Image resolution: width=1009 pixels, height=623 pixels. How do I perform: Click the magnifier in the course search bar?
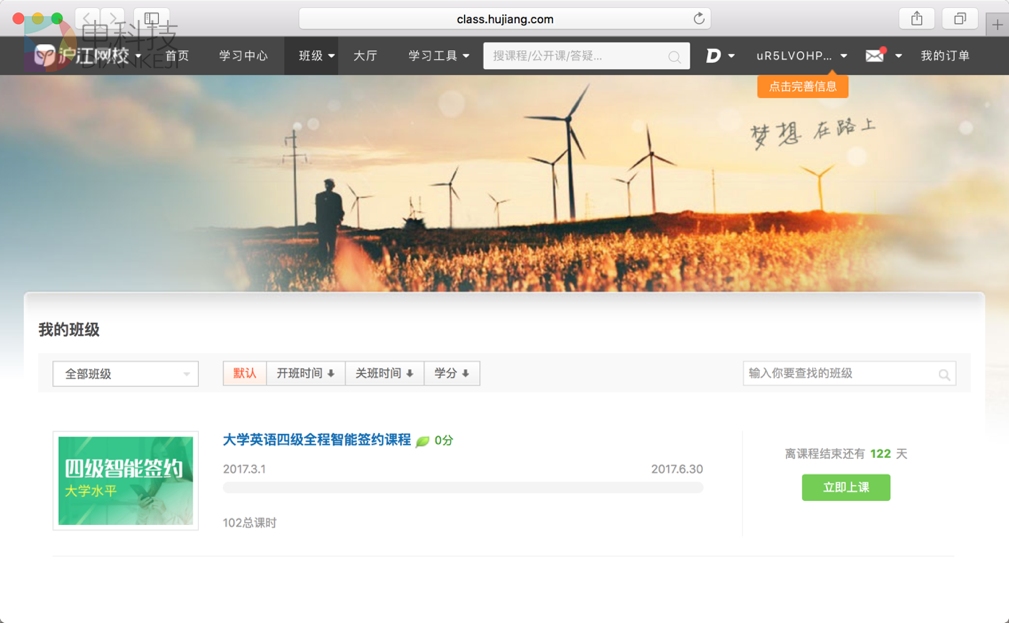coord(676,55)
